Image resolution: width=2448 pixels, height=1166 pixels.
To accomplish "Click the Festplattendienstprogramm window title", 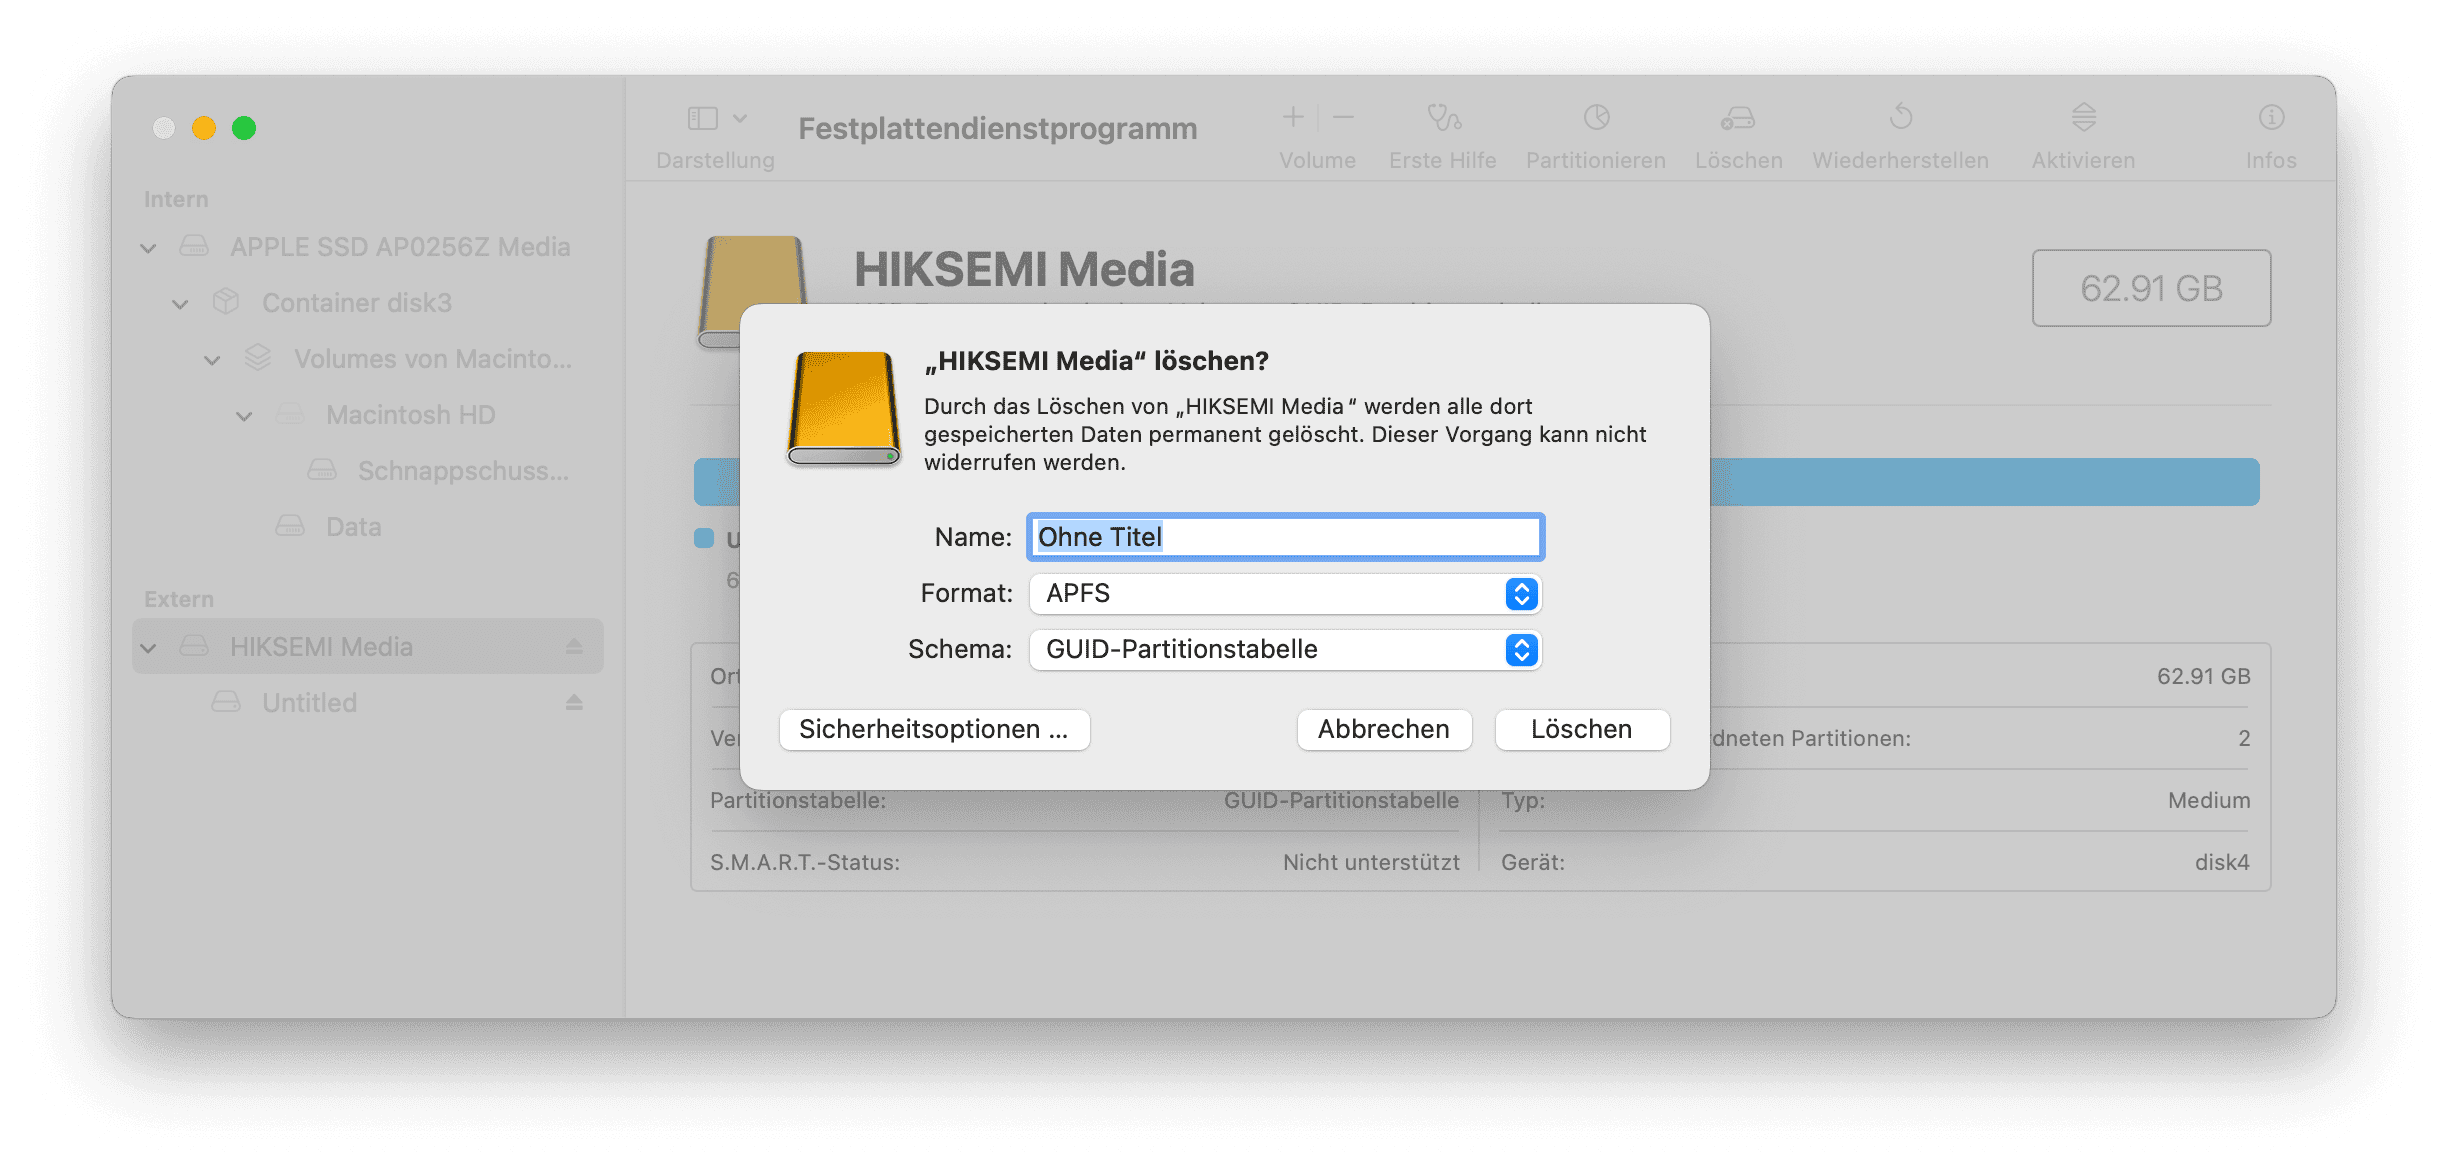I will [x=997, y=129].
